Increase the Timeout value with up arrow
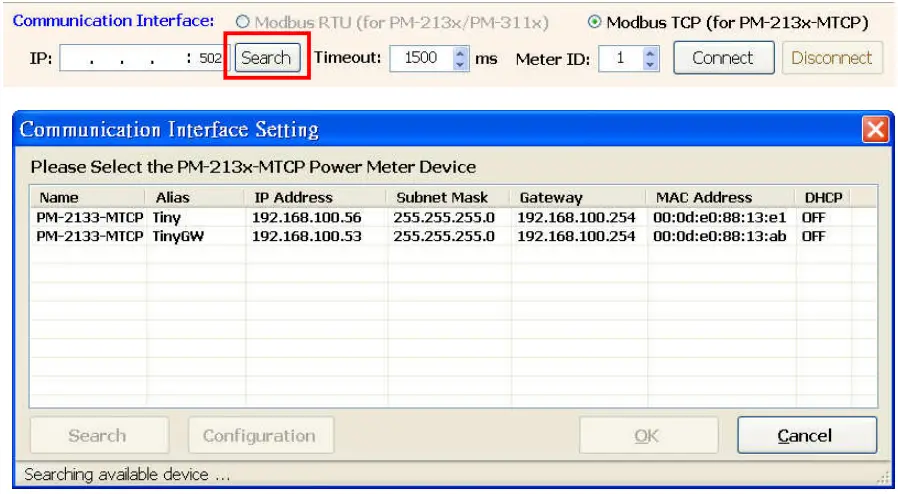This screenshot has height=494, width=898. [460, 53]
